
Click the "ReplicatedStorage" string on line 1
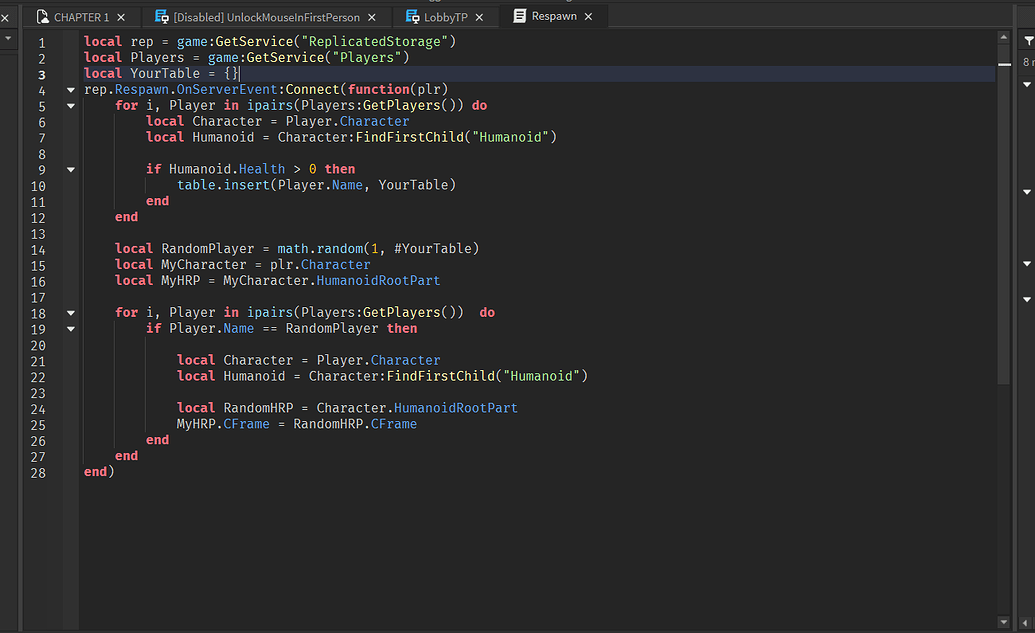coord(374,42)
